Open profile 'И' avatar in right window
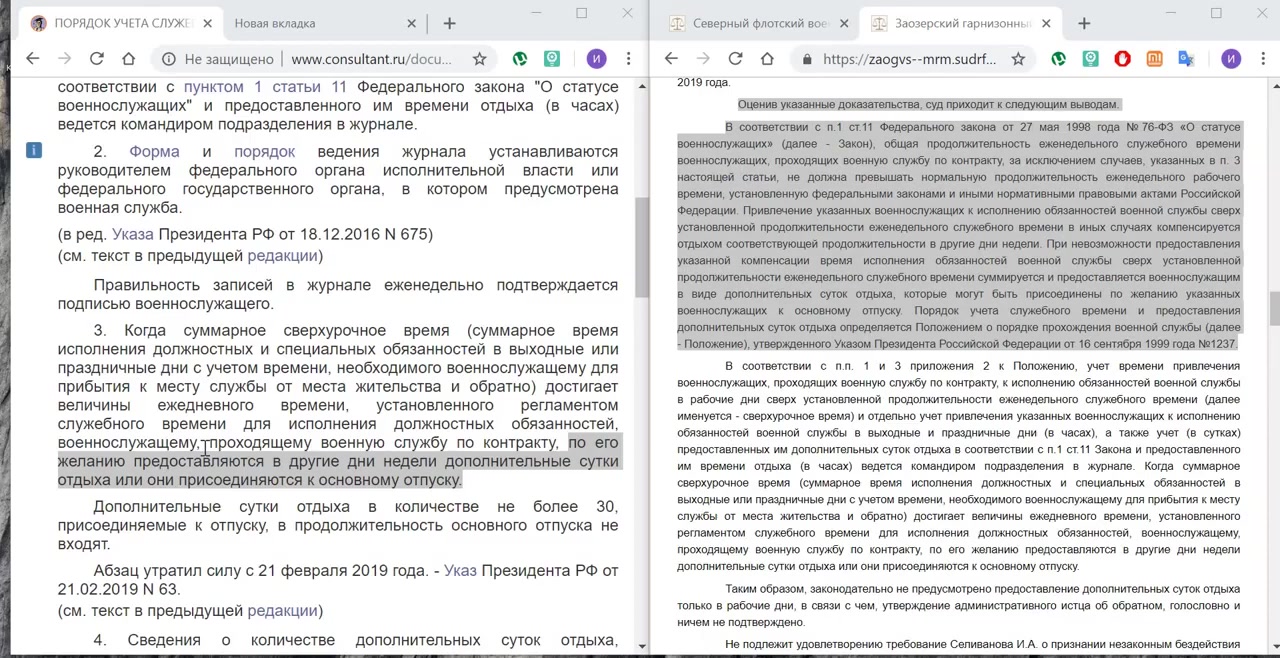This screenshot has height=658, width=1280. (1230, 59)
